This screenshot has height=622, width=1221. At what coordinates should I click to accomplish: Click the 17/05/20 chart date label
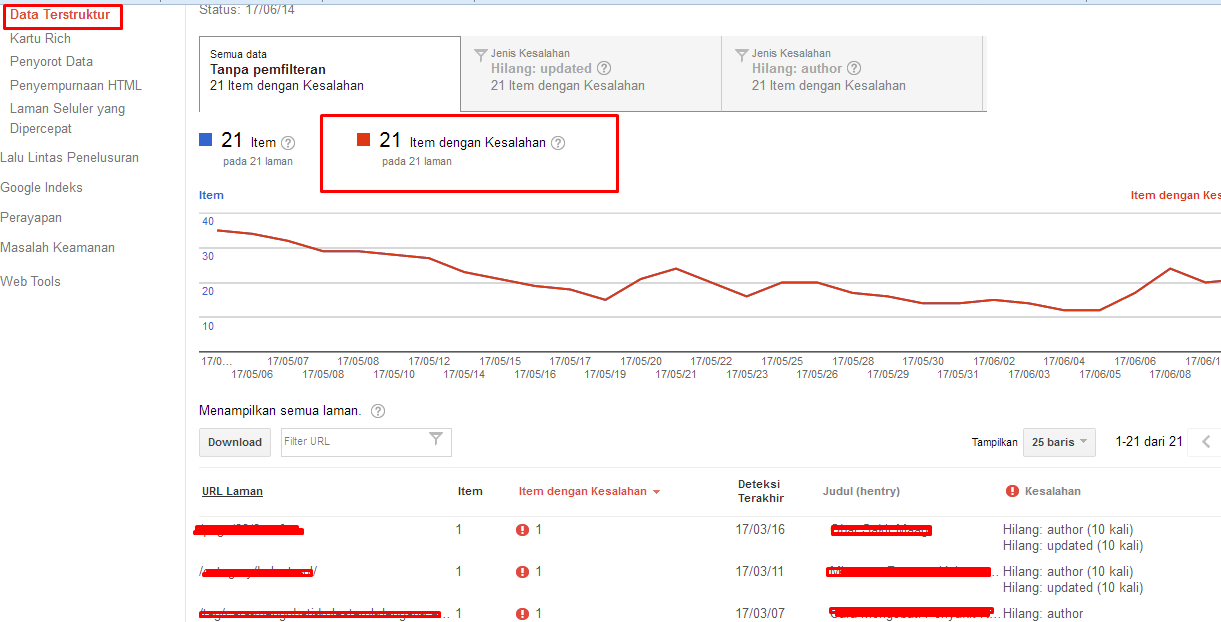point(641,361)
